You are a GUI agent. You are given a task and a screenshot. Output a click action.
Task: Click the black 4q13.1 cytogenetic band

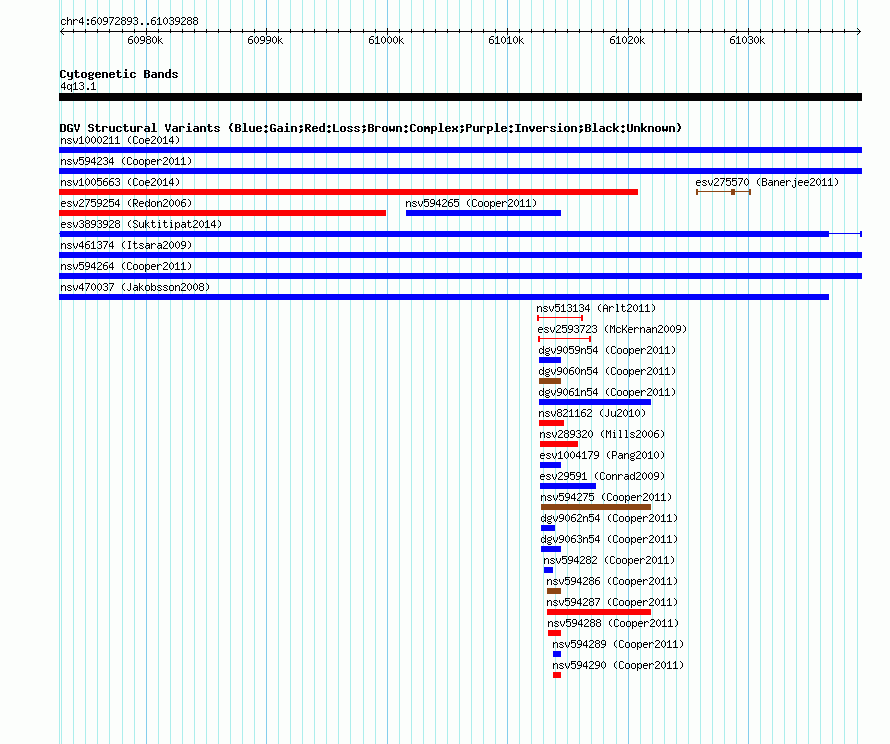coord(460,97)
